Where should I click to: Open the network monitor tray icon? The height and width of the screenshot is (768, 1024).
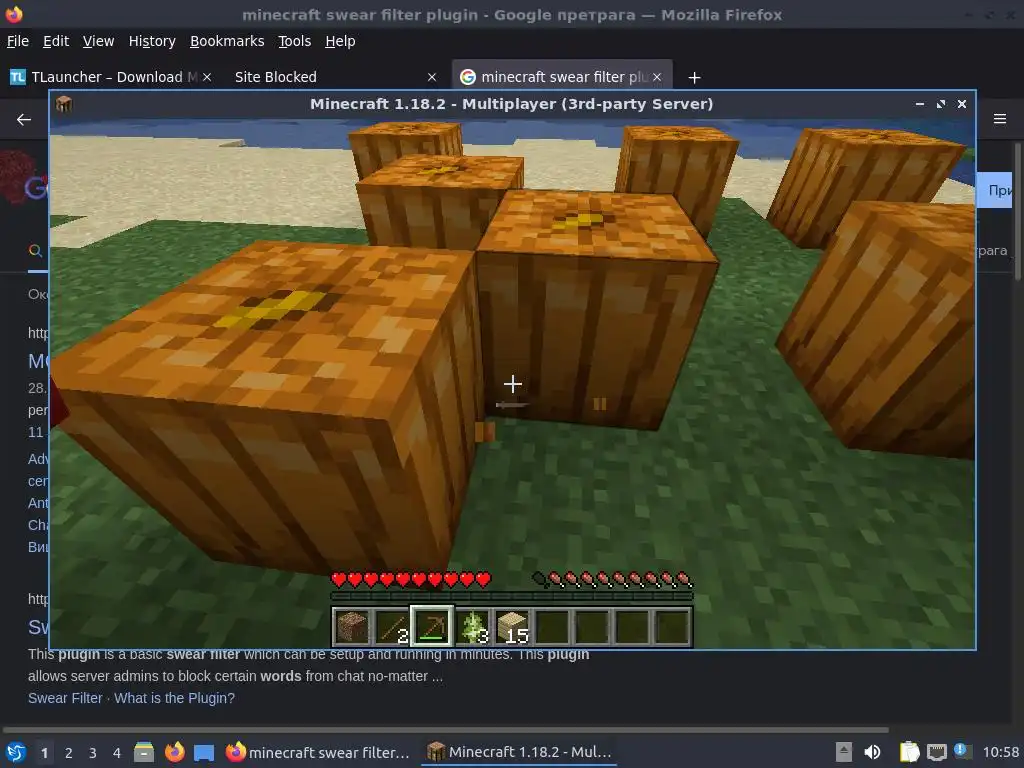click(936, 753)
